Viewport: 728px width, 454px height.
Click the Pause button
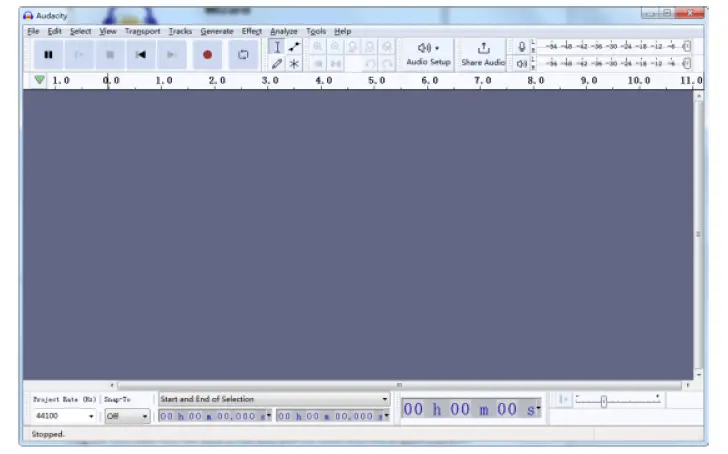(48, 55)
